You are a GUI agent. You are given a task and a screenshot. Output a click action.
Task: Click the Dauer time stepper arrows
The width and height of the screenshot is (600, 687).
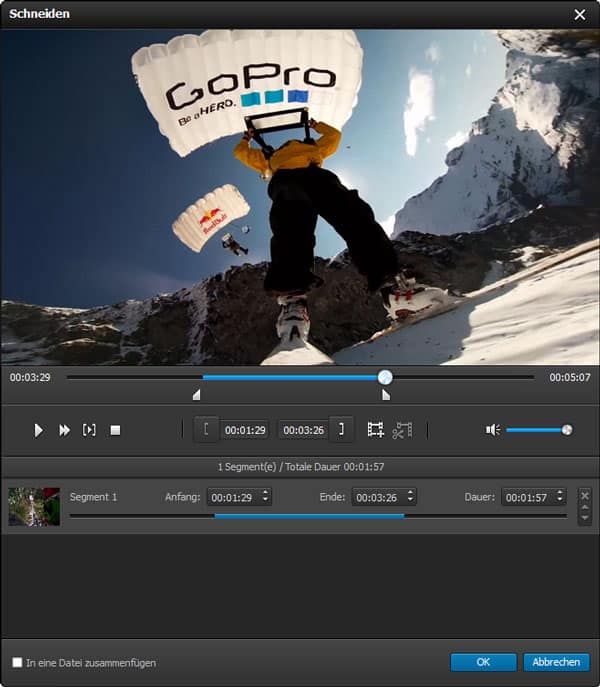(x=559, y=497)
